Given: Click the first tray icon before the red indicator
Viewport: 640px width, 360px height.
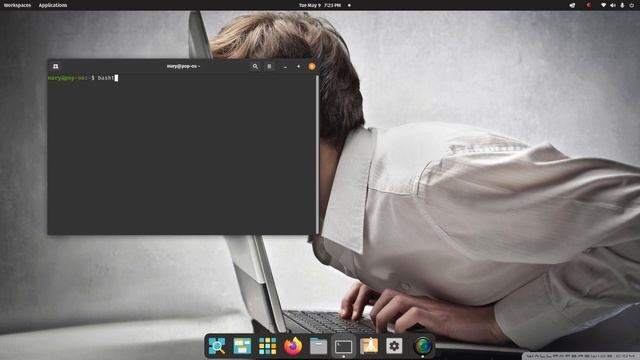Looking at the screenshot, I should pos(572,5).
